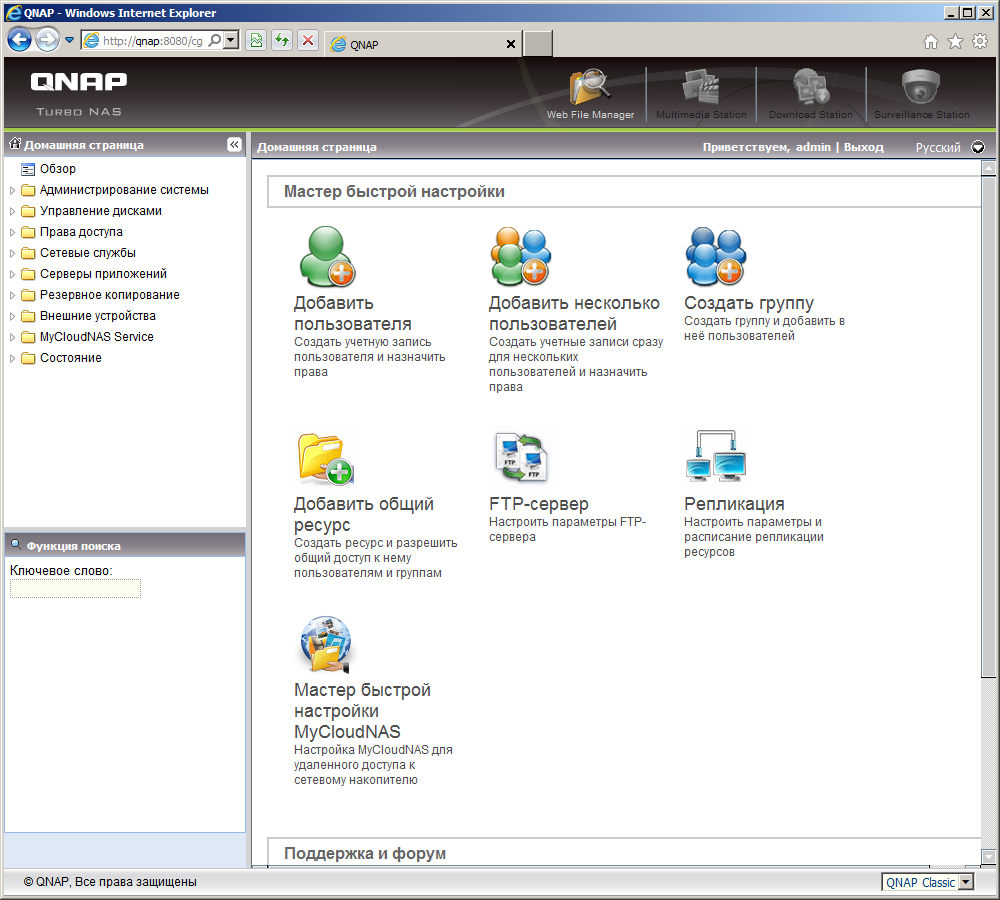1000x900 pixels.
Task: Open Multimedia Station icon
Action: pyautogui.click(x=701, y=87)
